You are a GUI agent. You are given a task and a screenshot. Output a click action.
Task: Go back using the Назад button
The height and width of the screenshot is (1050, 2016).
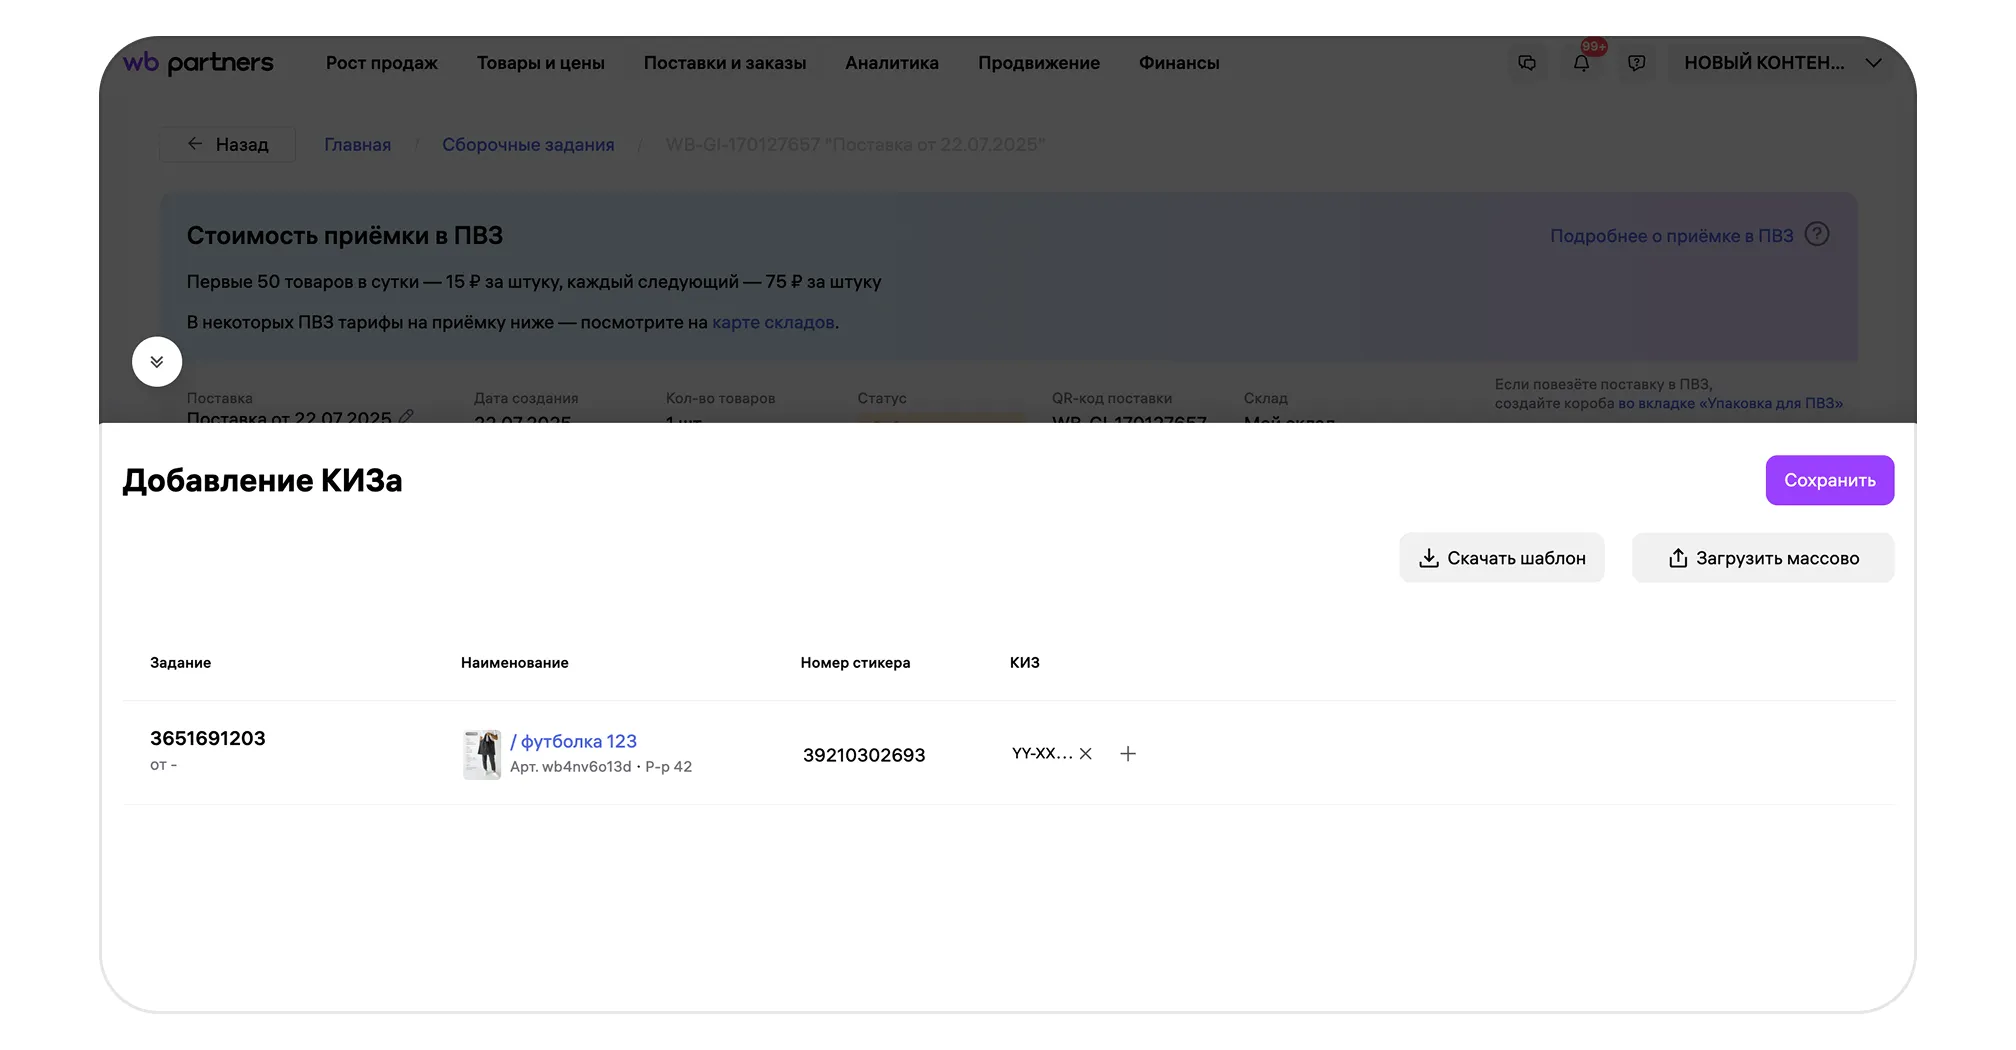[228, 145]
